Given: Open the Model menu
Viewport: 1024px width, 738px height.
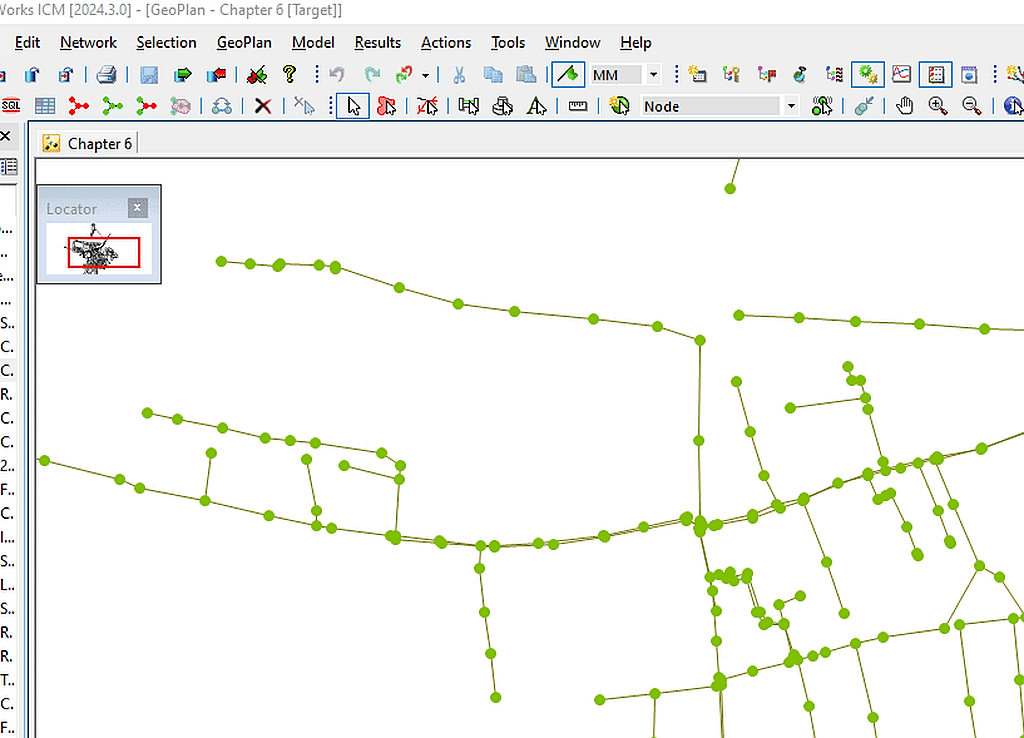Looking at the screenshot, I should pos(313,42).
